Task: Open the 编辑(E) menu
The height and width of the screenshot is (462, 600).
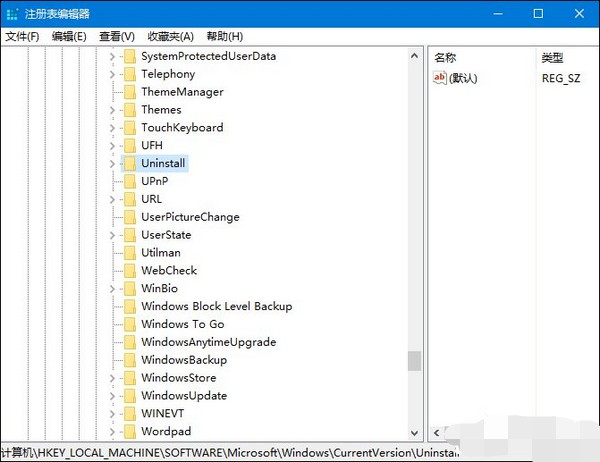Action: tap(69, 36)
